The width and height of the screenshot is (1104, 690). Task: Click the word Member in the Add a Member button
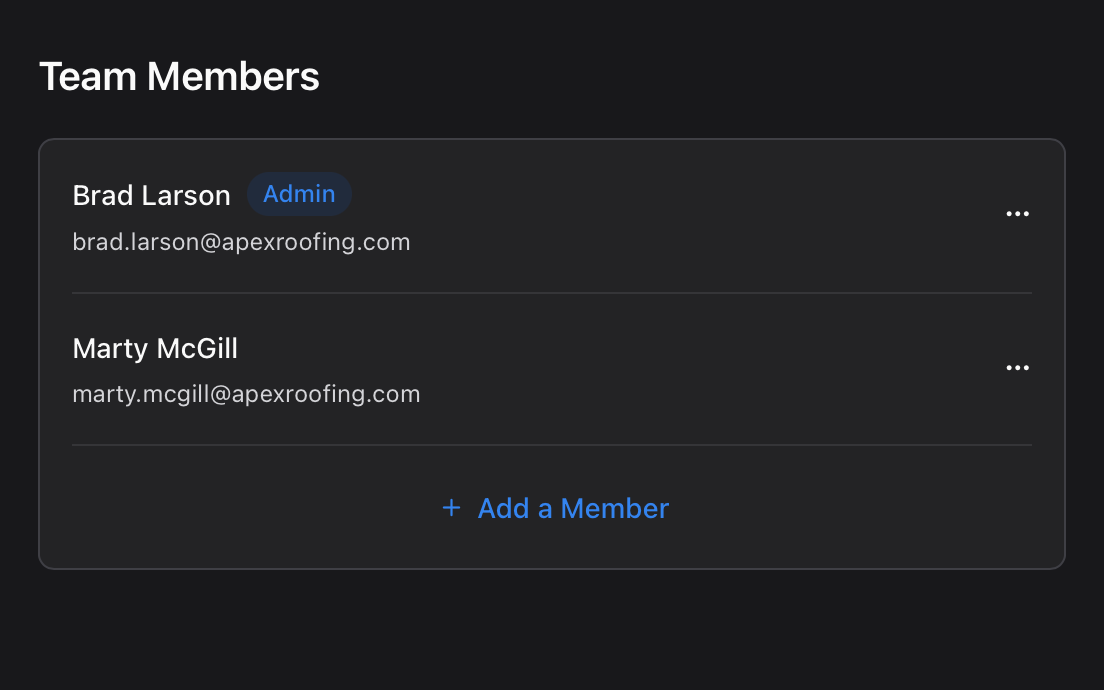(614, 508)
